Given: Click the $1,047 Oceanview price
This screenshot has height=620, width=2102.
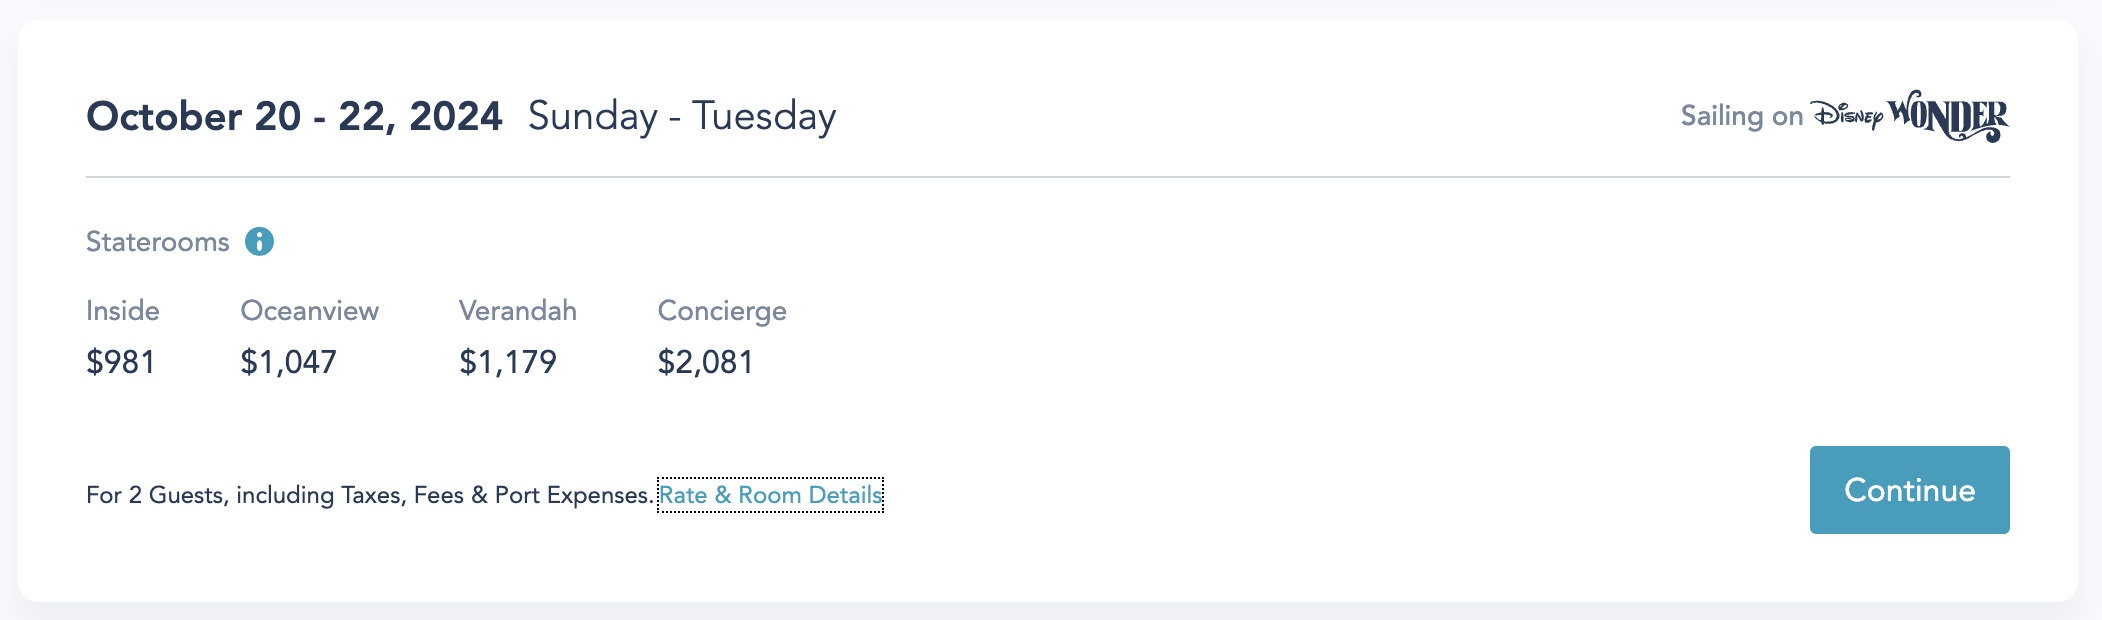Looking at the screenshot, I should tap(288, 362).
